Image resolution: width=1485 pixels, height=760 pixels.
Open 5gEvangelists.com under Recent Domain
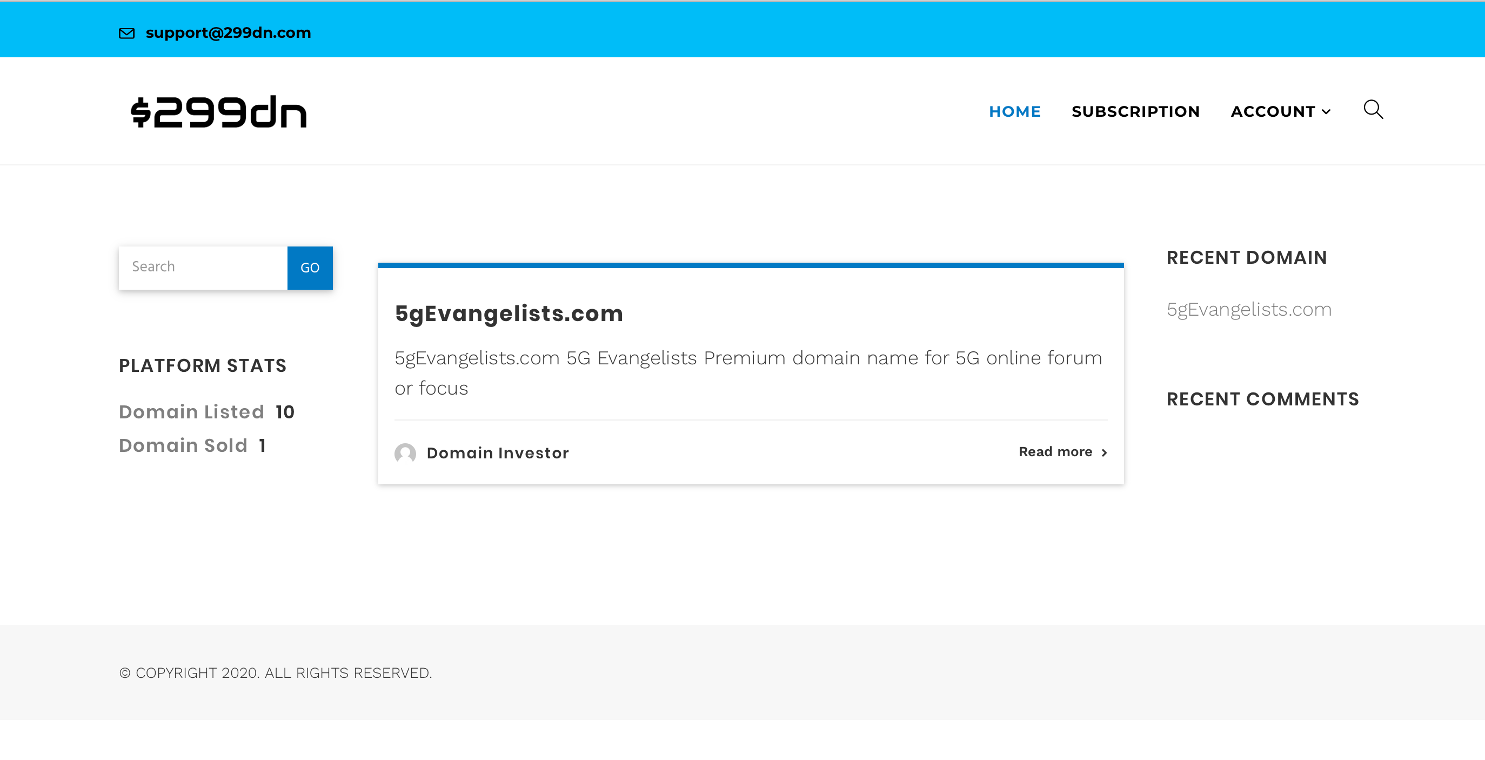(1249, 309)
